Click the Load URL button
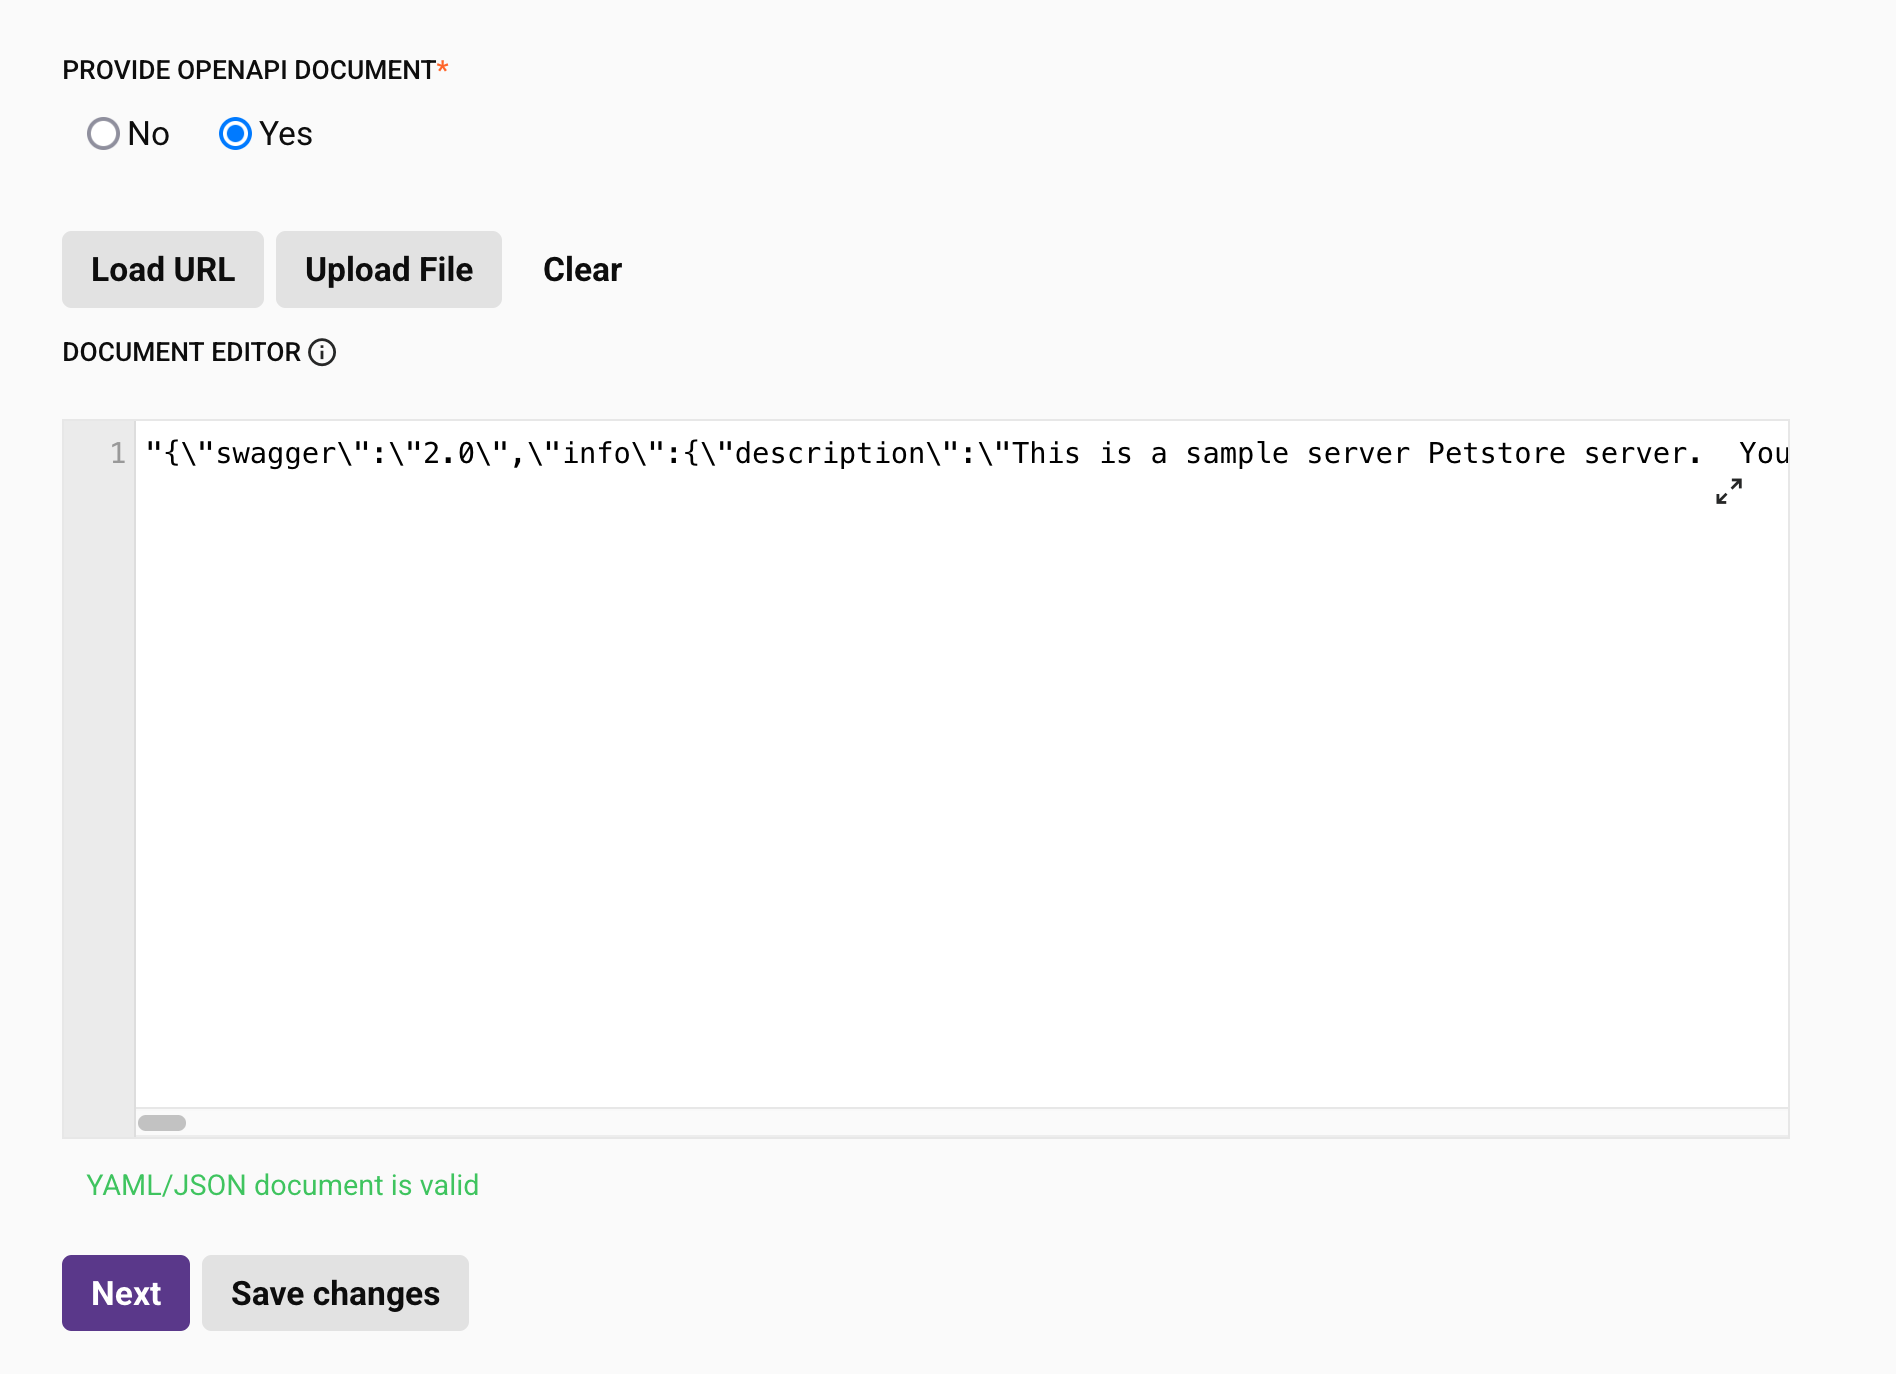Screen dimensions: 1896x1374 point(162,269)
